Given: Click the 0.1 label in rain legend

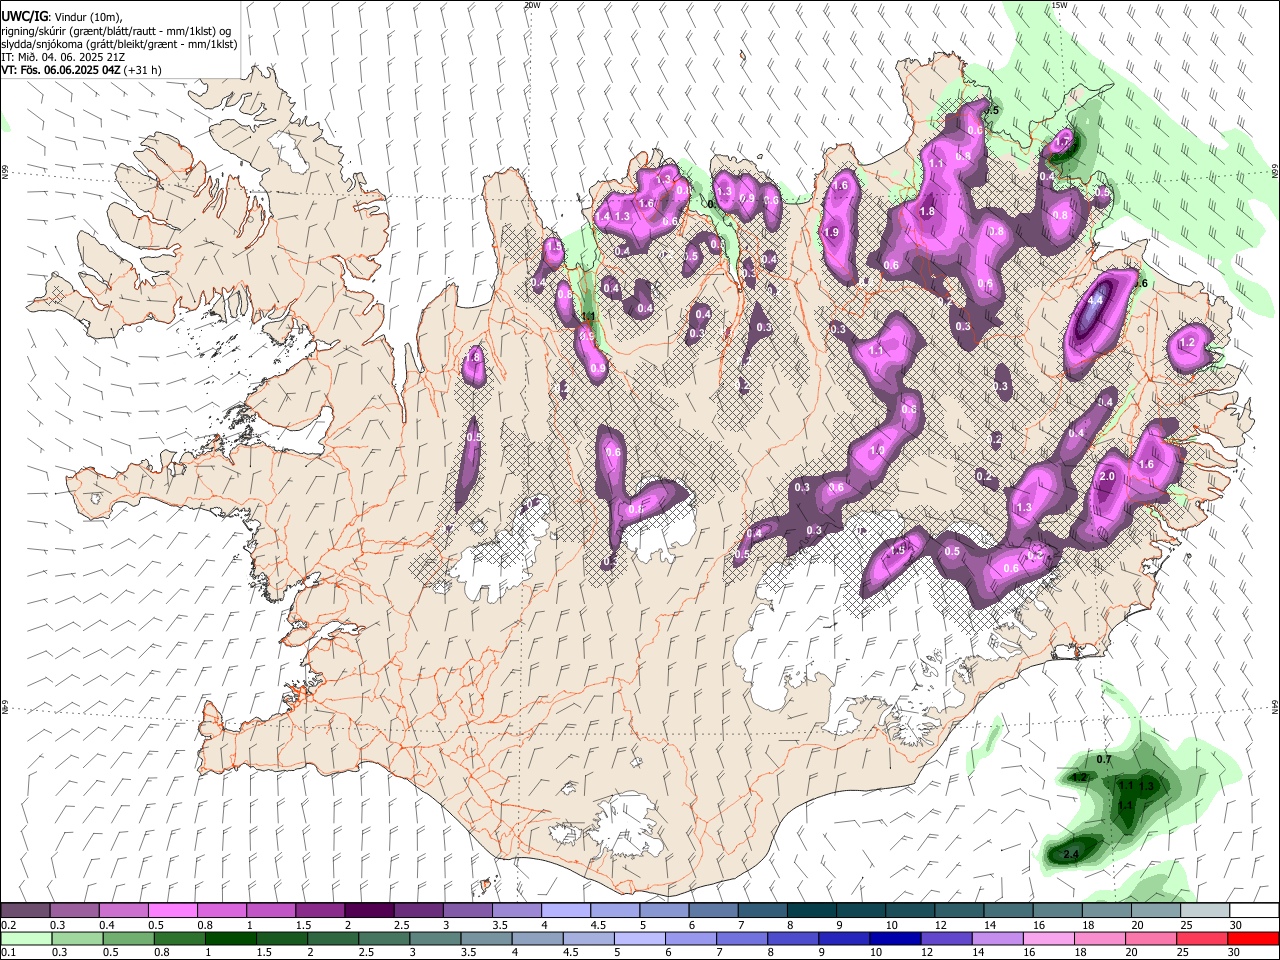Looking at the screenshot, I should tap(9, 953).
